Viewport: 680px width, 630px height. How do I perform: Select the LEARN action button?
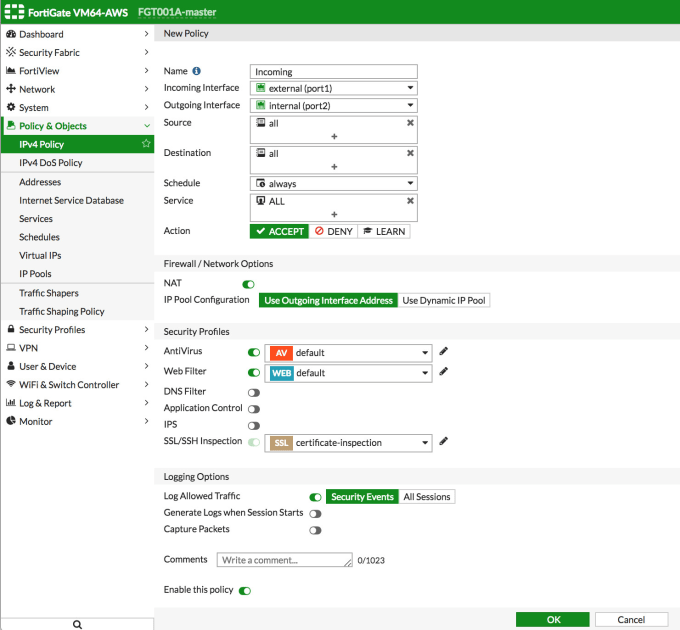click(x=384, y=231)
